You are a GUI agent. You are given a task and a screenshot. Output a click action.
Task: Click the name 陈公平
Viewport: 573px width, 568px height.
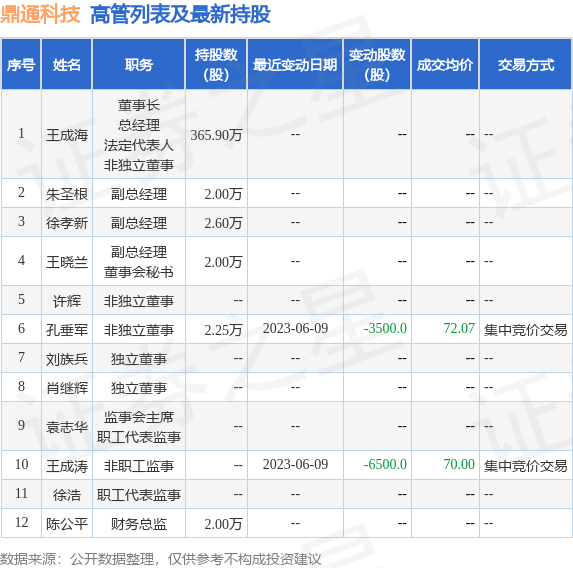[67, 524]
